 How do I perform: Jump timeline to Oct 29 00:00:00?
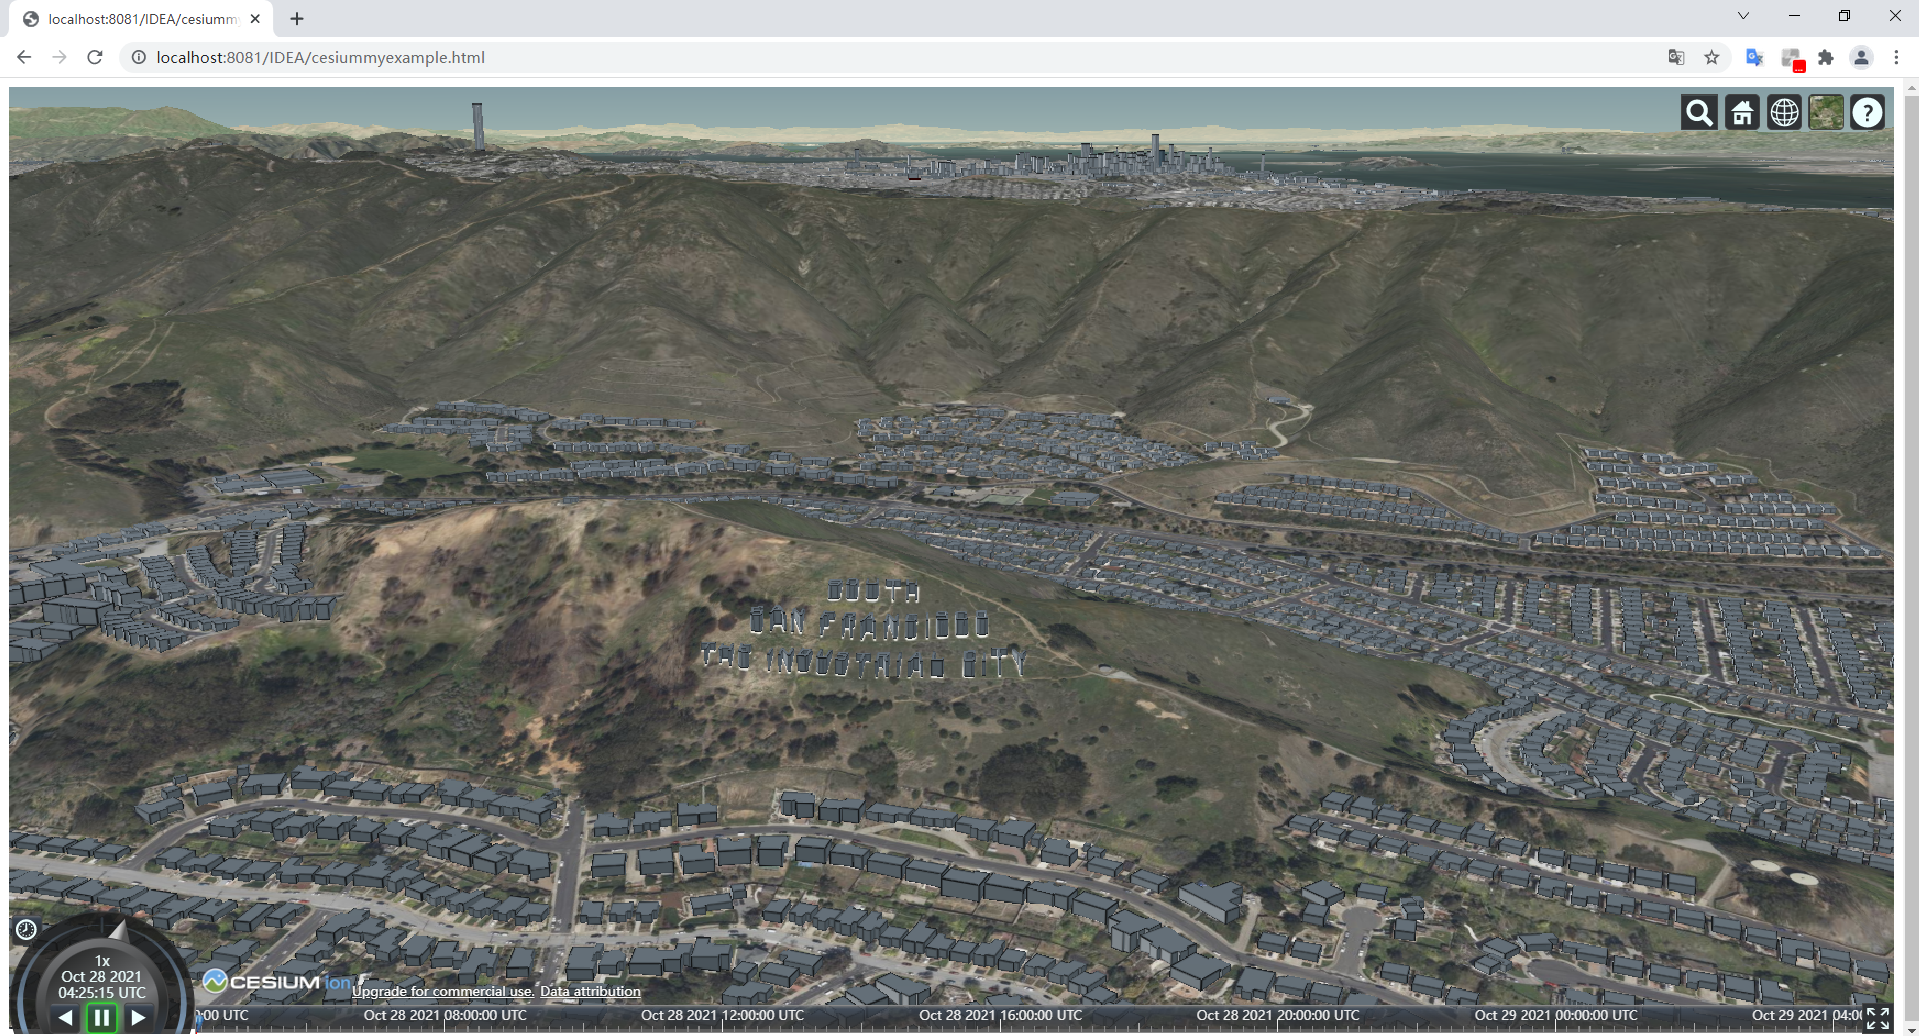tap(1556, 1015)
